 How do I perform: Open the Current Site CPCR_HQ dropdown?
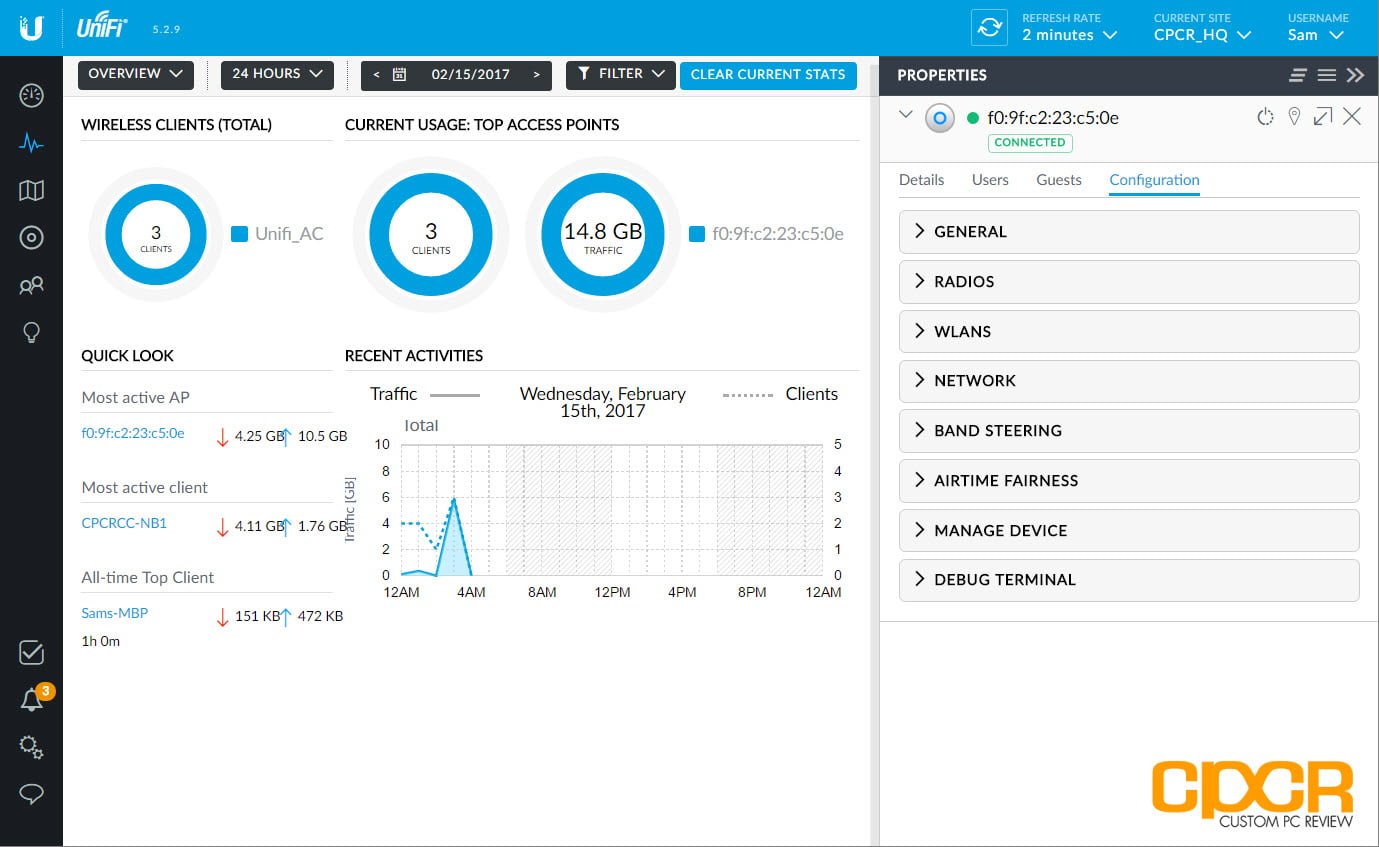point(1202,35)
